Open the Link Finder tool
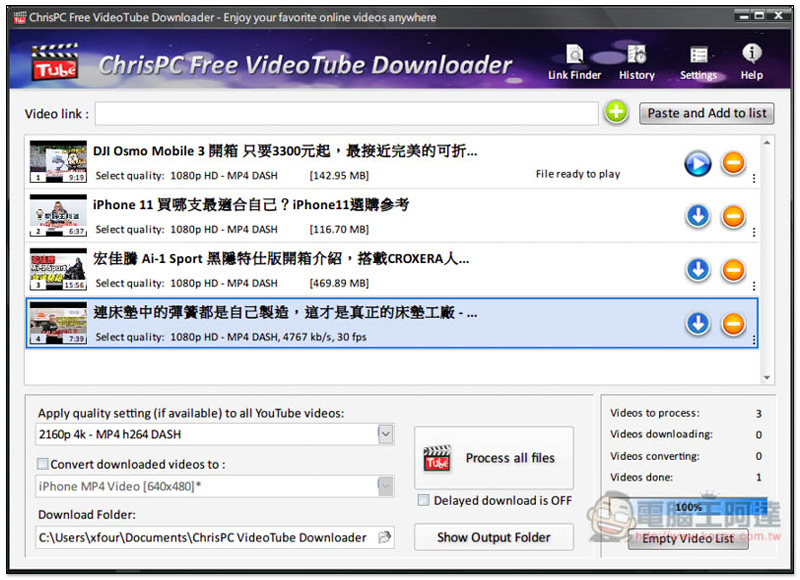The width and height of the screenshot is (800, 580). coord(574,60)
